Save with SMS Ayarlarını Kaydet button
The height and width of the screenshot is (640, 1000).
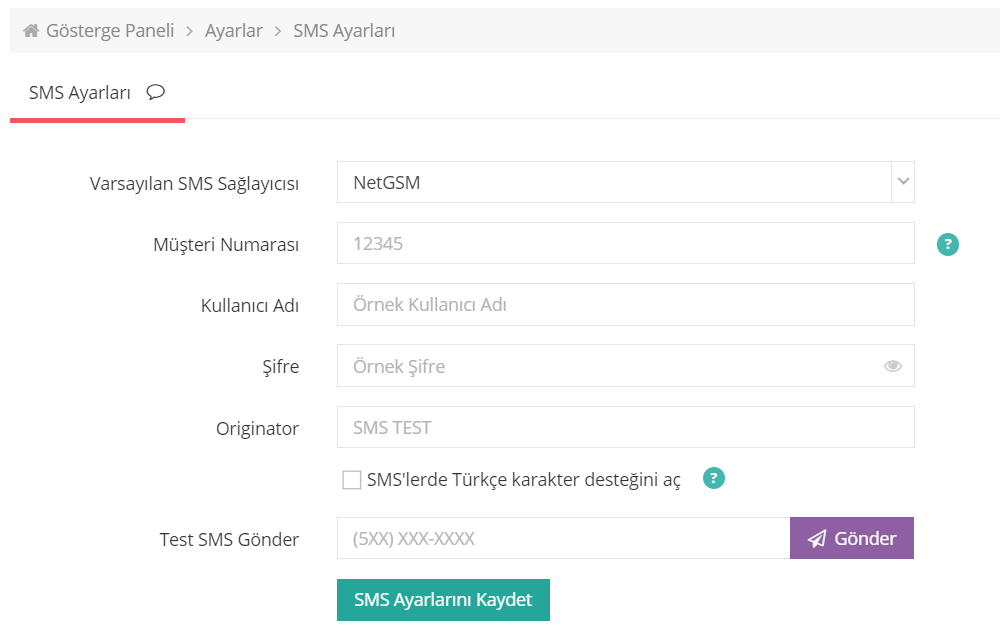[443, 600]
